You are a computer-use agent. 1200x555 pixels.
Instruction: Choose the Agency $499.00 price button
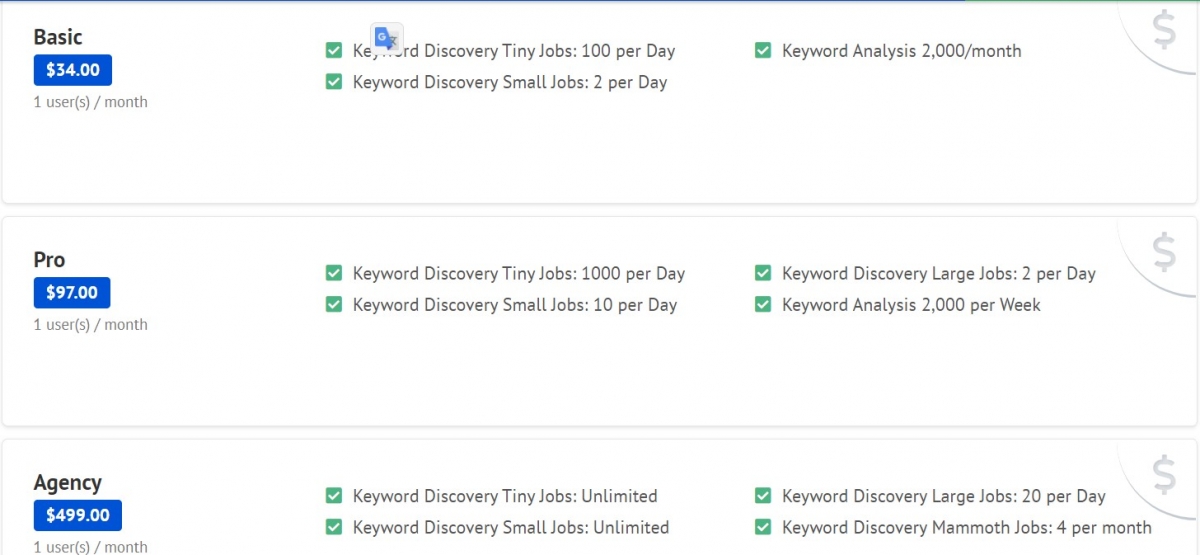pos(78,516)
